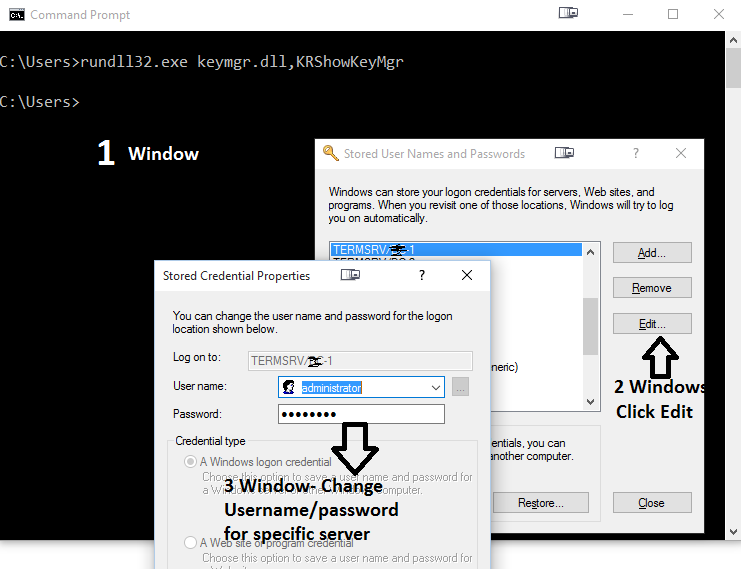Click the rundll32.exe keymgr.dll command line text
741x569 pixels.
coord(242,62)
